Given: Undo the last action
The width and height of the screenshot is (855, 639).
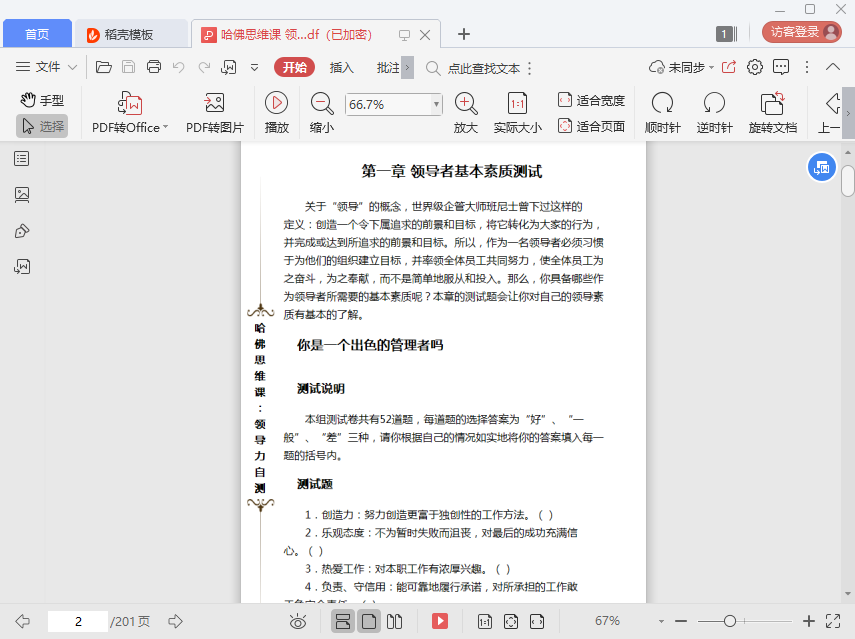Looking at the screenshot, I should (179, 67).
